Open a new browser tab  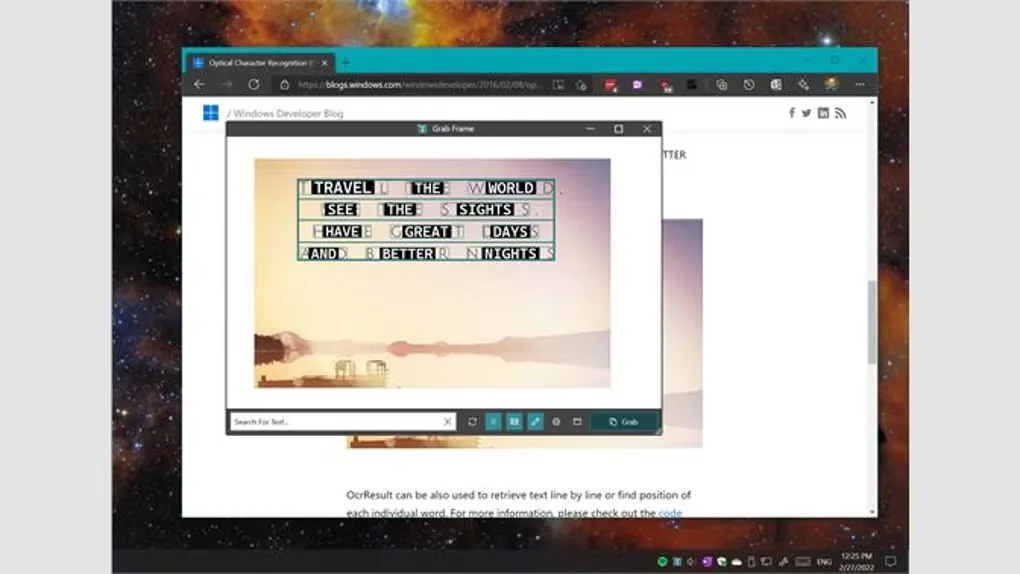(x=345, y=62)
